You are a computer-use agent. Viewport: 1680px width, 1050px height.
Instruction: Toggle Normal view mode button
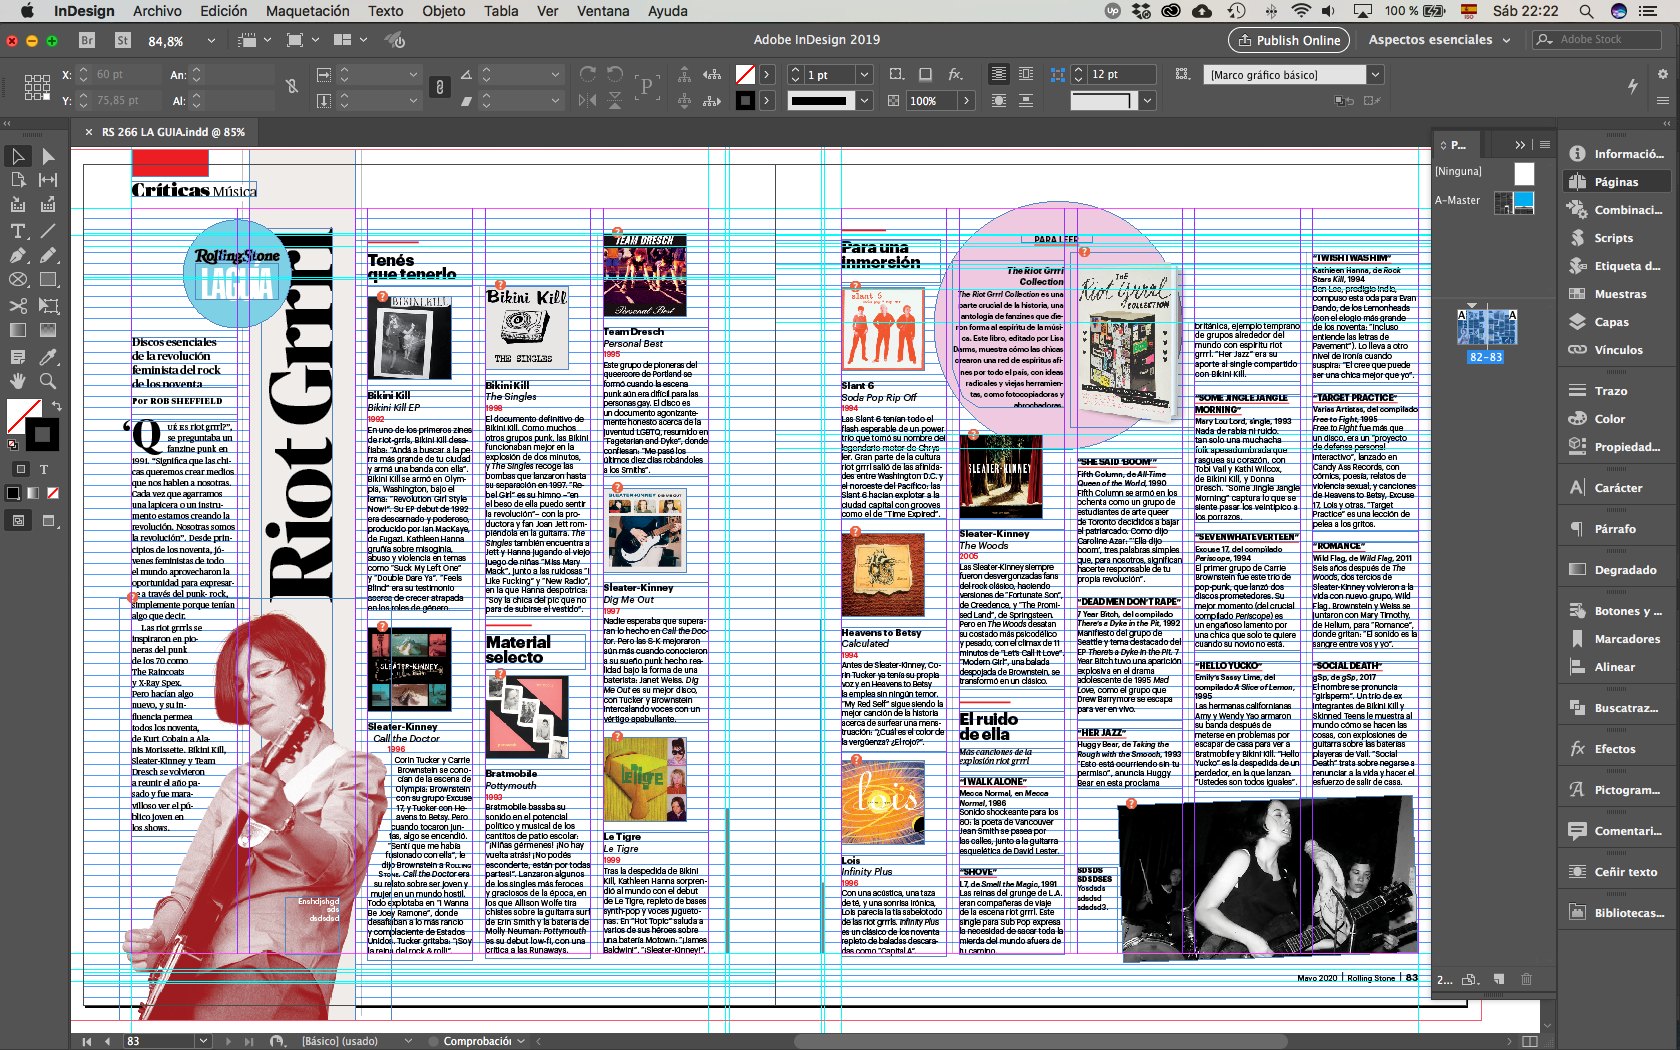pos(18,520)
